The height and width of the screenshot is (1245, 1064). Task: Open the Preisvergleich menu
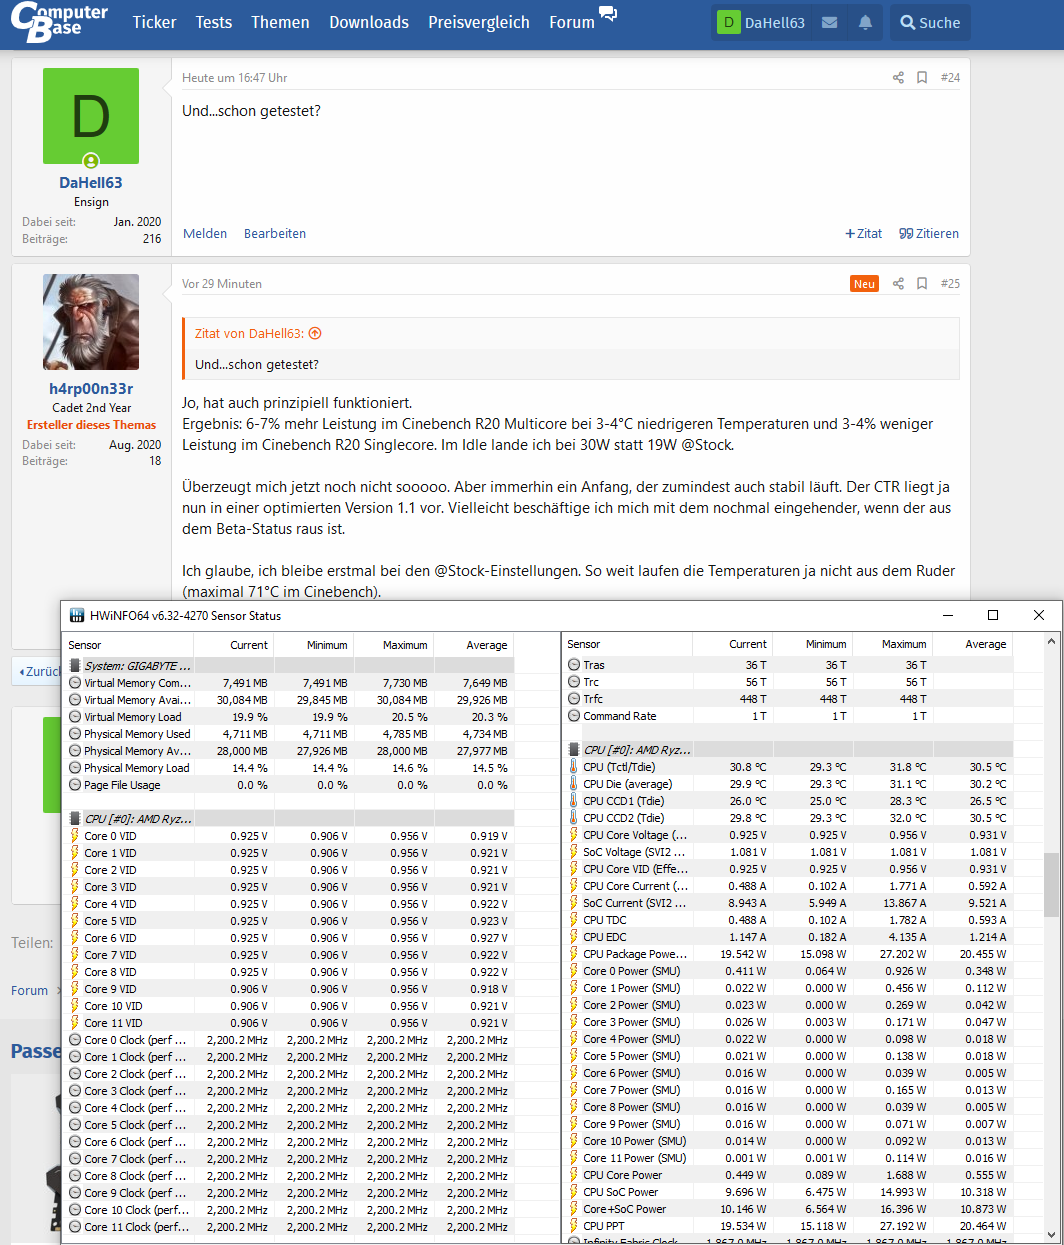point(479,22)
